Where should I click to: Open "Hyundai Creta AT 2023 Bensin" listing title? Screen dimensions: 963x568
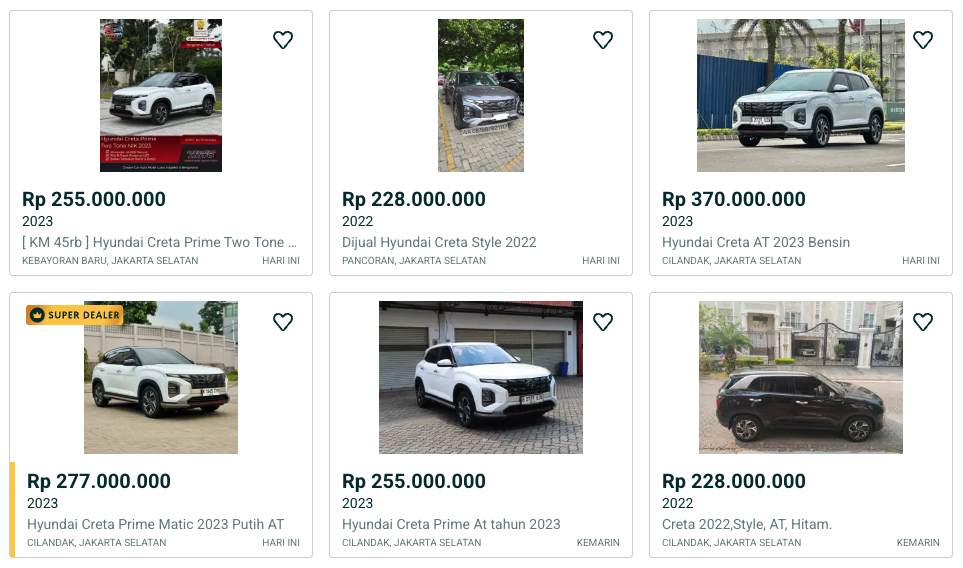[756, 242]
